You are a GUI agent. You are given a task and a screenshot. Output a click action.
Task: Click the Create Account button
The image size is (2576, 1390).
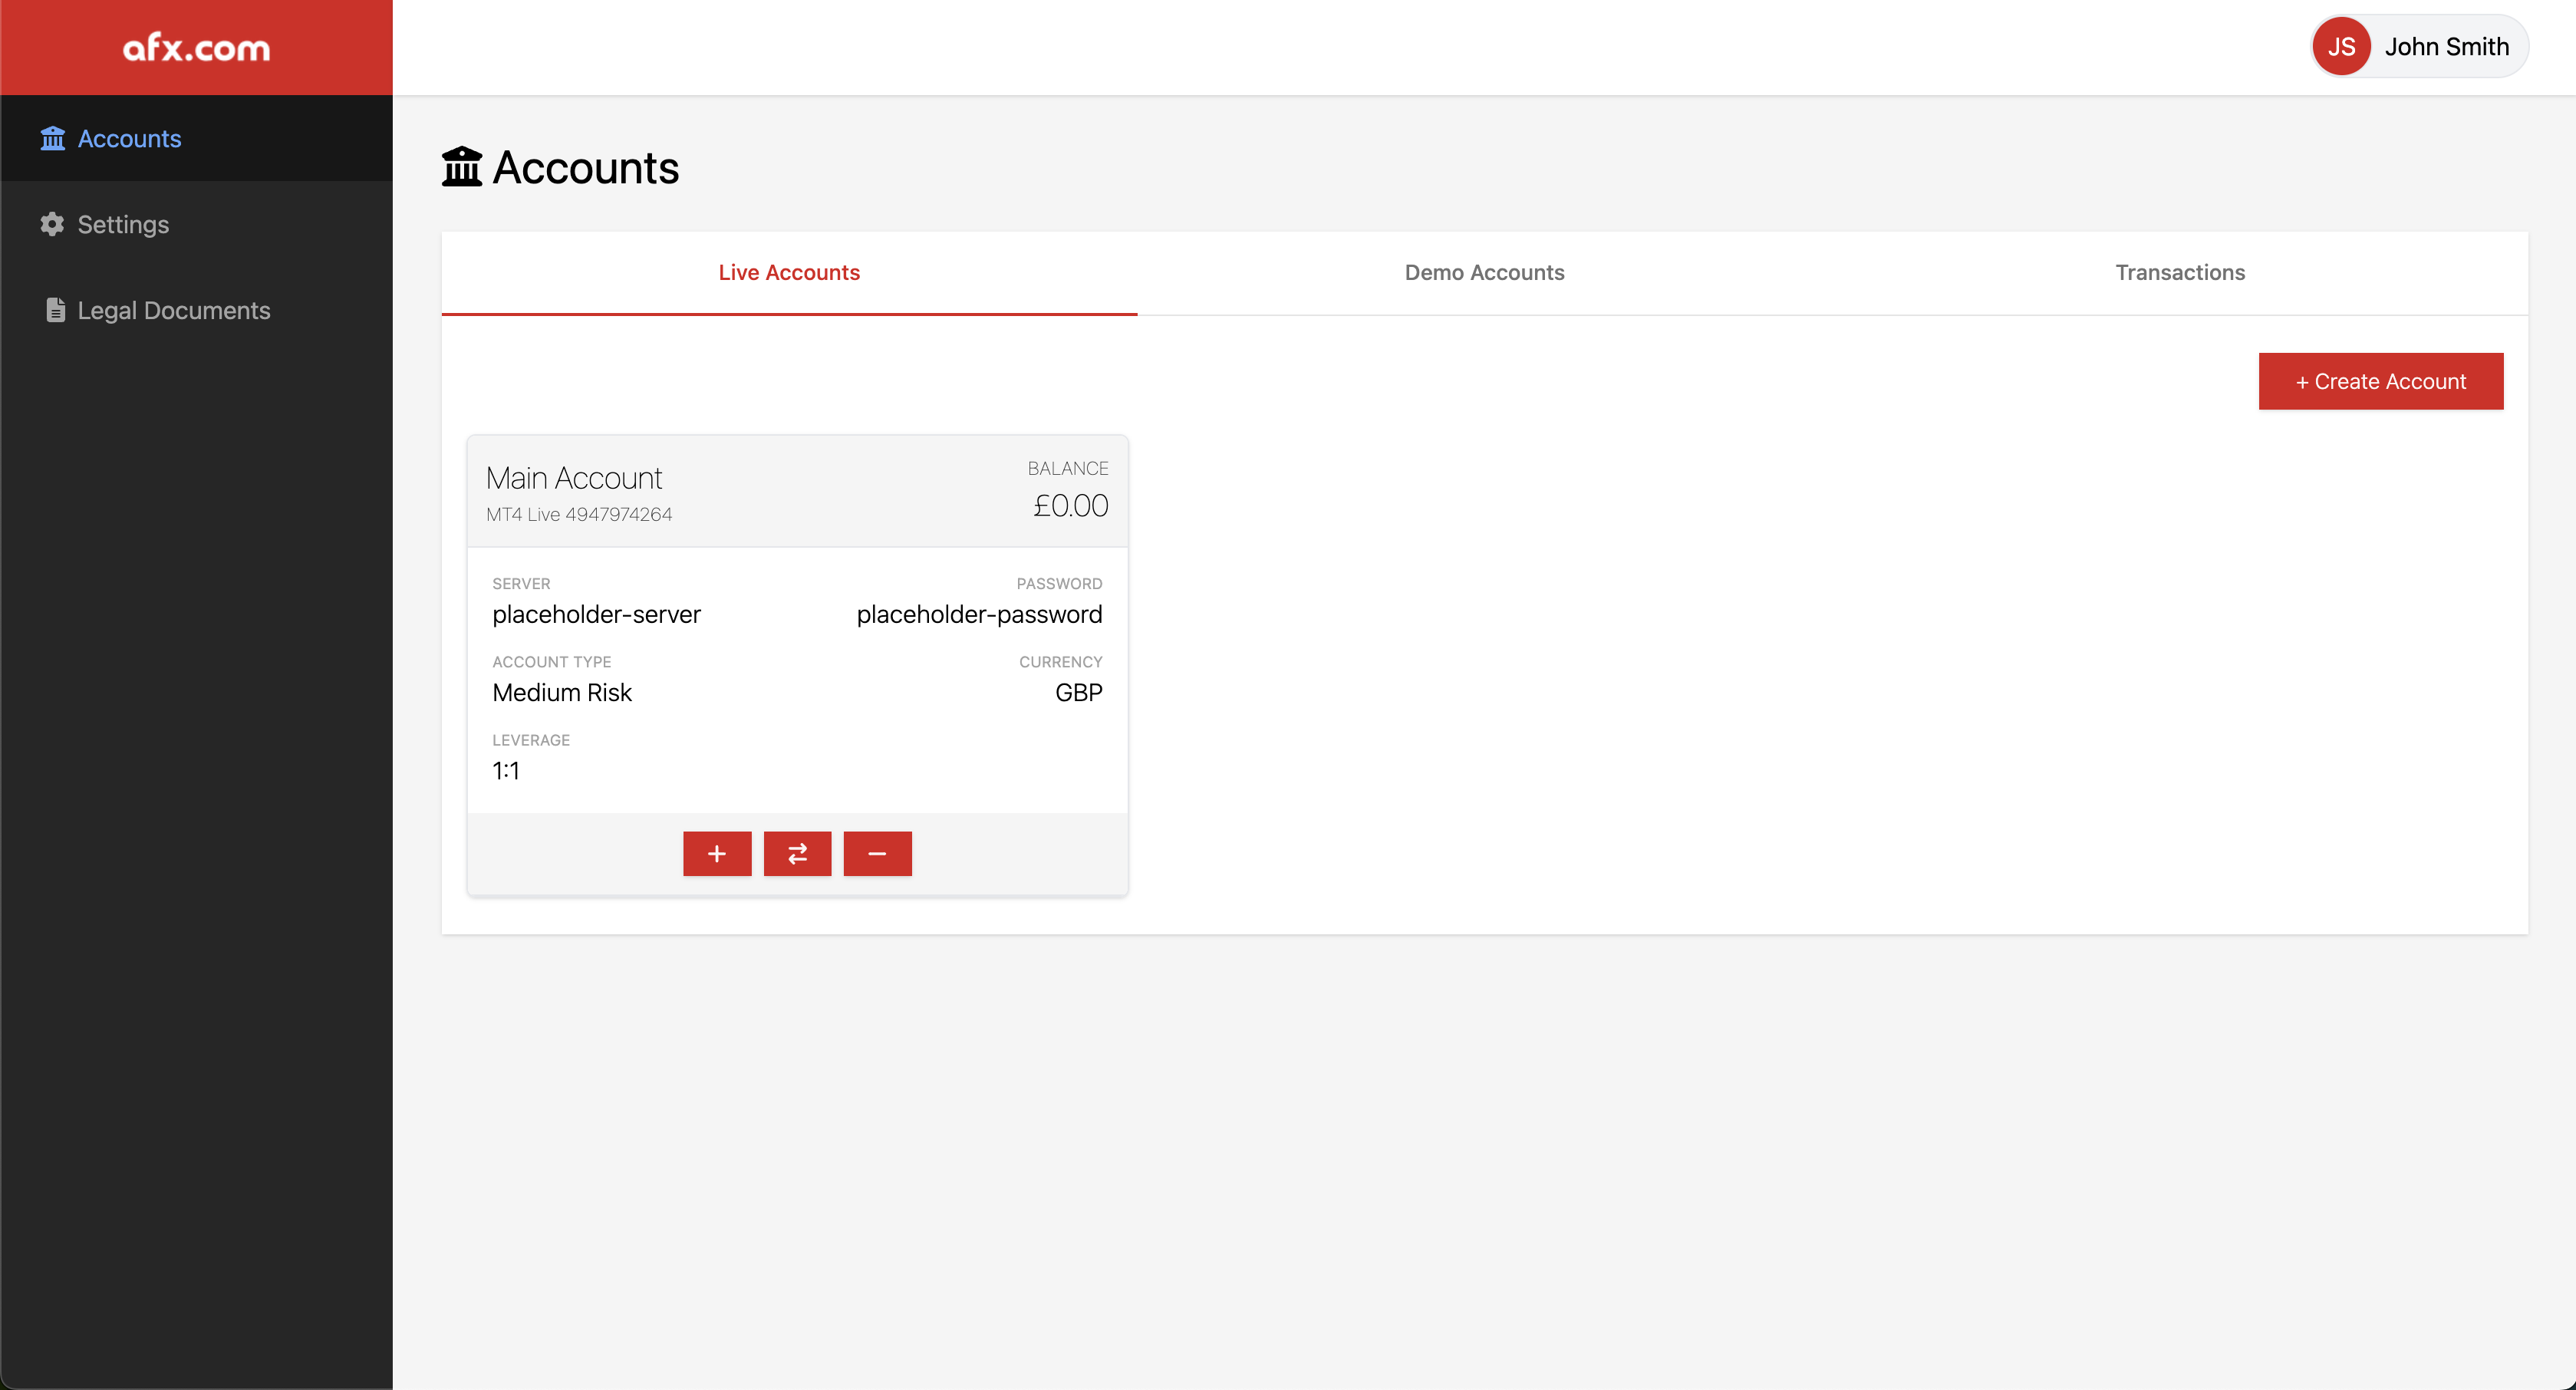[x=2381, y=380]
